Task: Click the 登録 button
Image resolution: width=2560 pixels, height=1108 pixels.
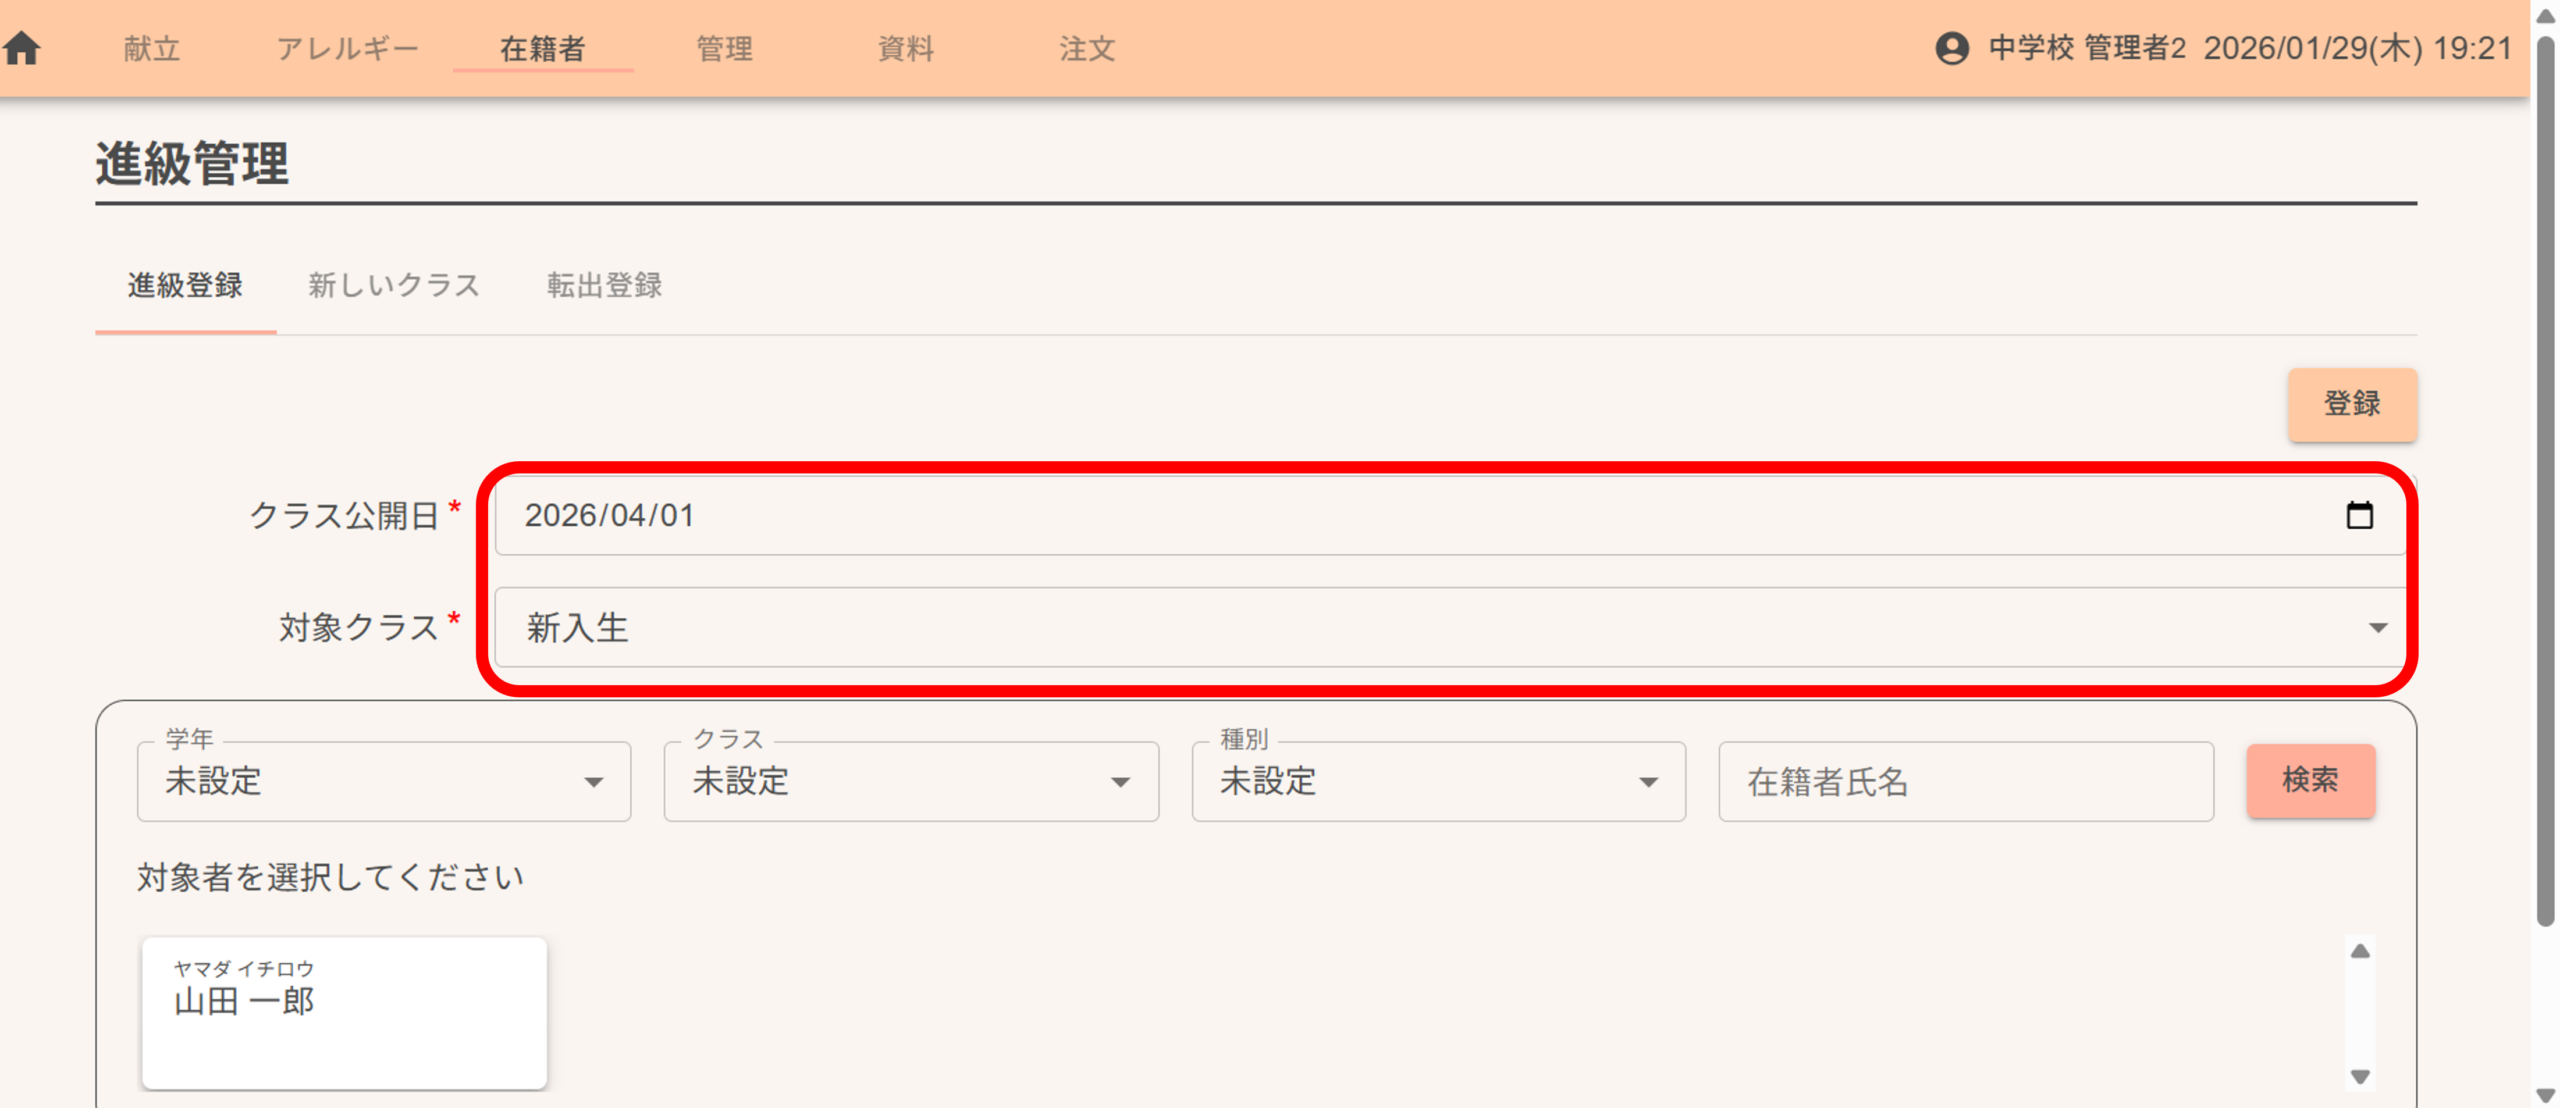Action: click(x=2351, y=404)
